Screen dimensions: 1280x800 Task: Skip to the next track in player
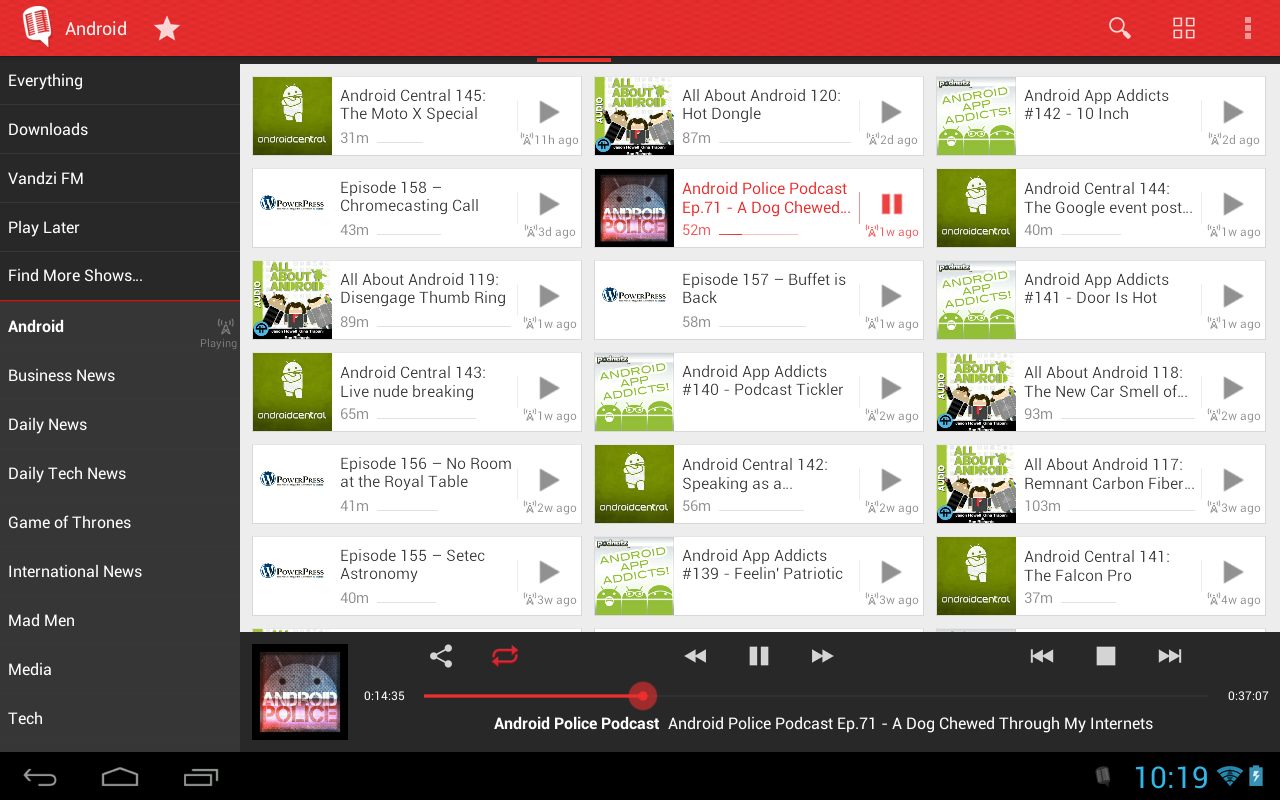1170,656
